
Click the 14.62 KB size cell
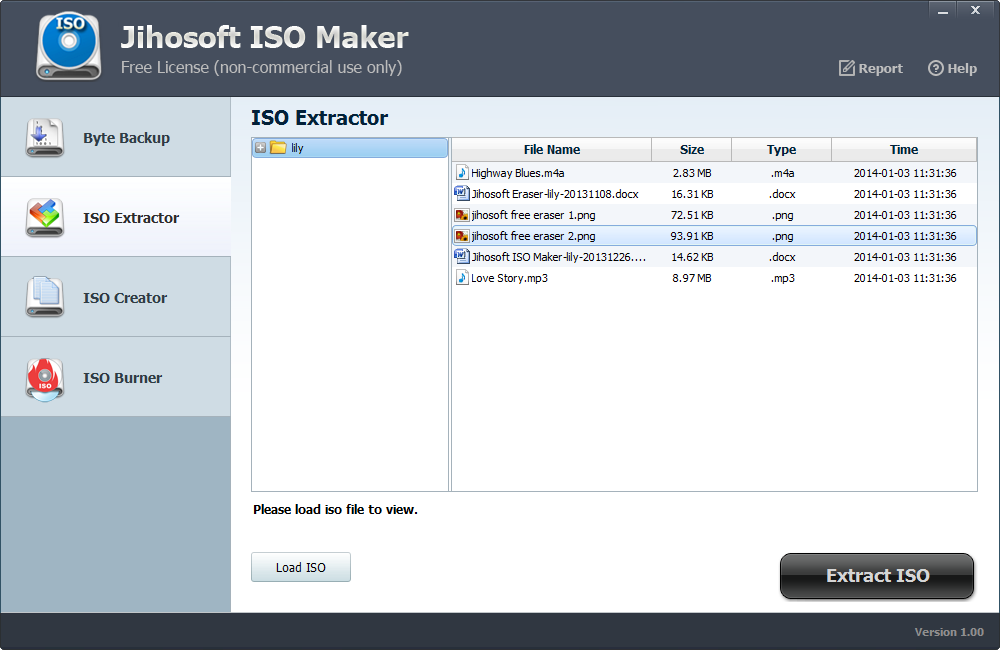[x=692, y=257]
